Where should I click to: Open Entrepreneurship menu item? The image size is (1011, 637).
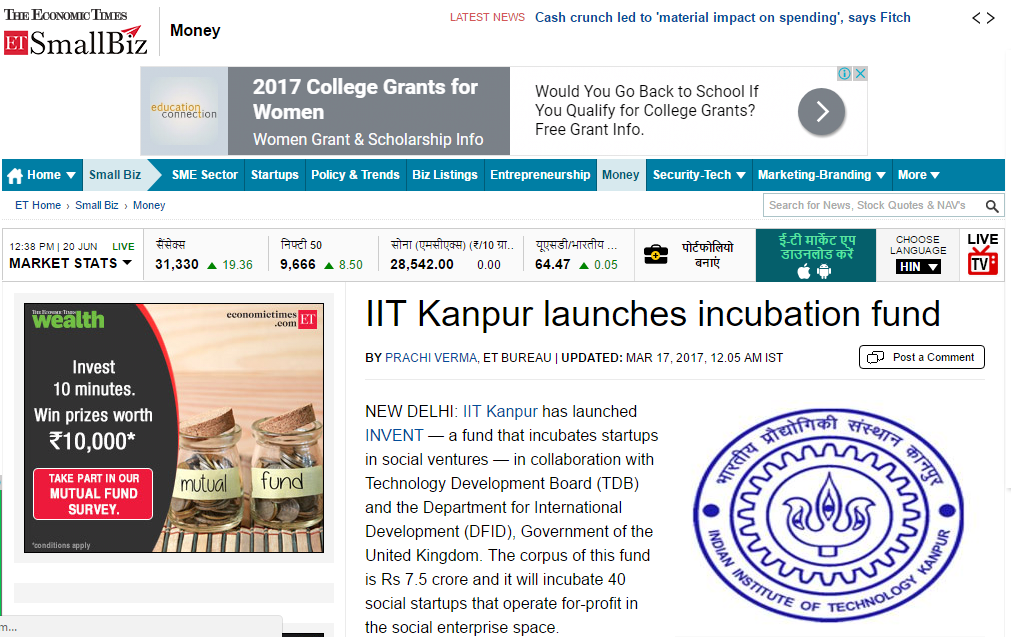click(x=540, y=175)
